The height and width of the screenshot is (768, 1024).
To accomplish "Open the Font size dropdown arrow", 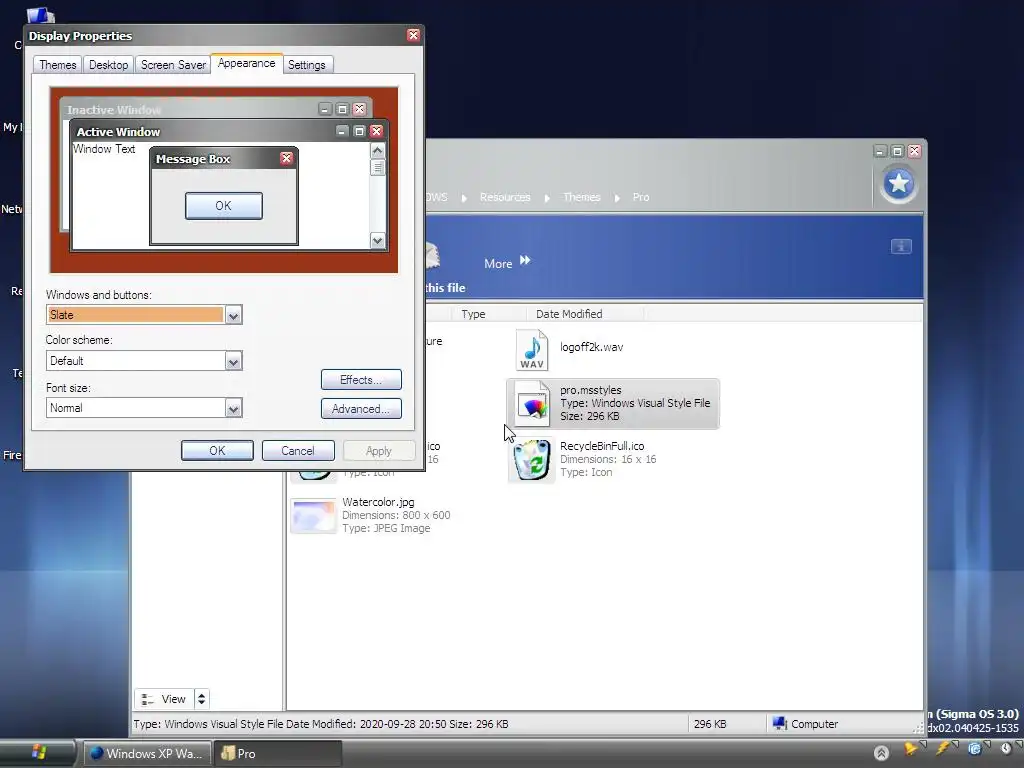I will tap(233, 409).
